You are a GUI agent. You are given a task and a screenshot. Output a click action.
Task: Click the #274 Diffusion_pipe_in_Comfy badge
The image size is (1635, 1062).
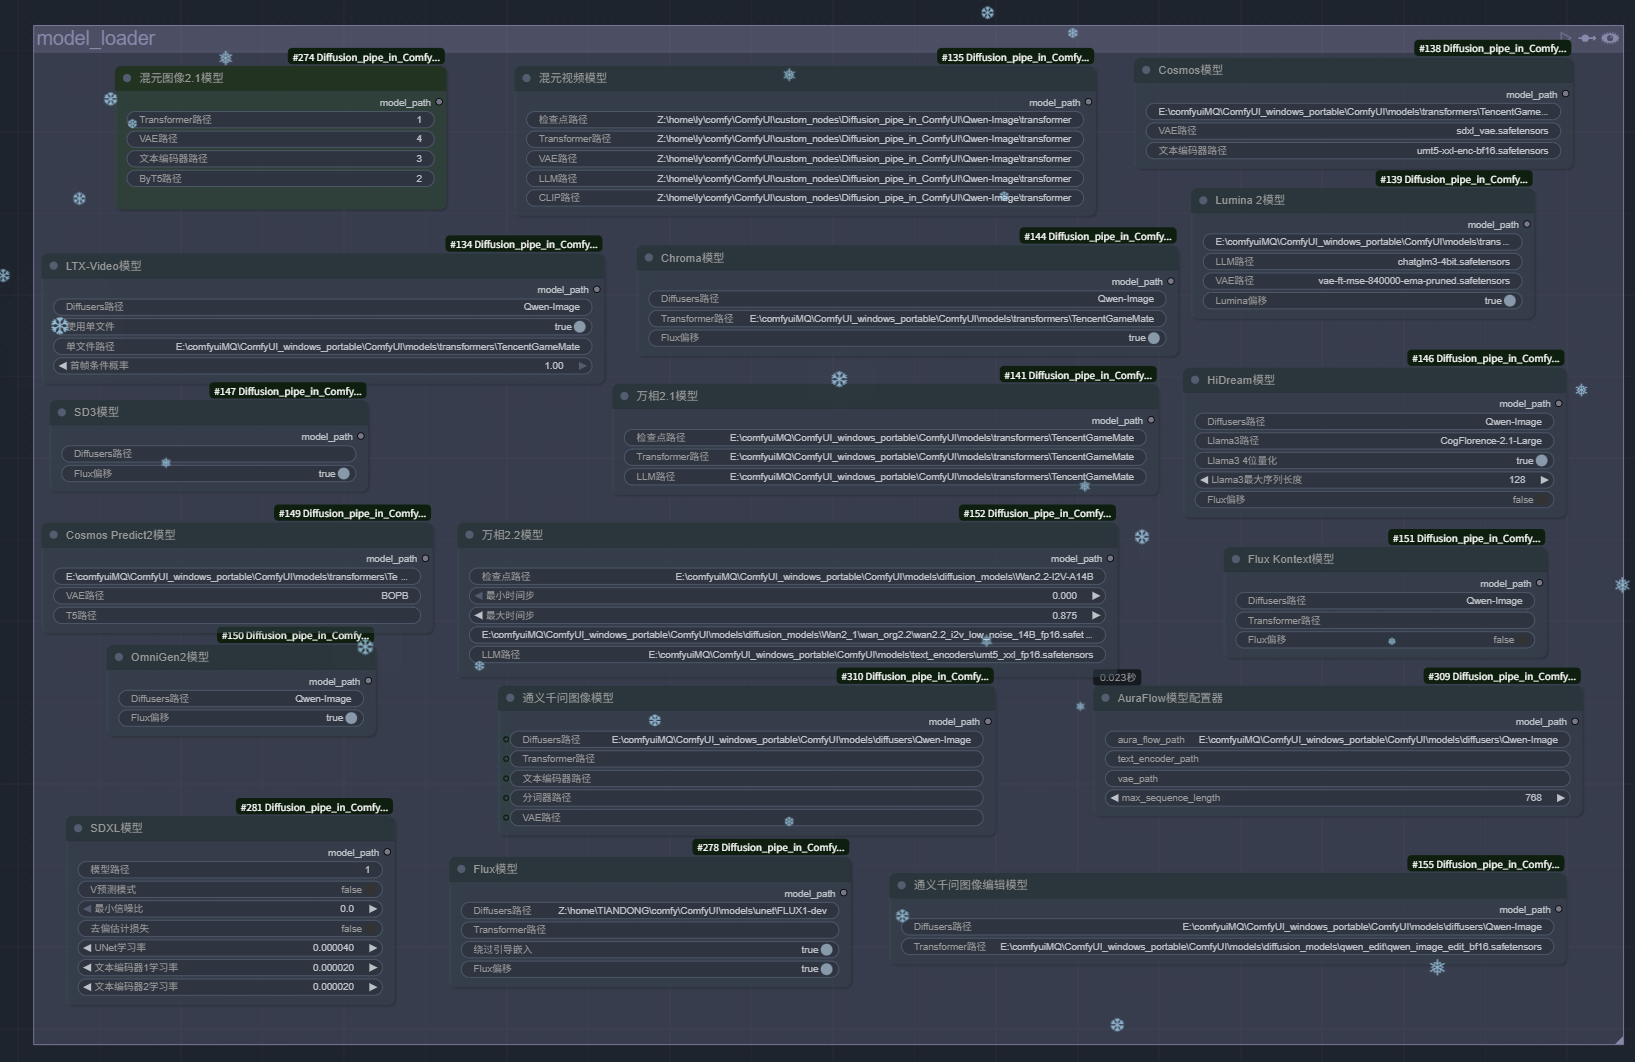(366, 57)
